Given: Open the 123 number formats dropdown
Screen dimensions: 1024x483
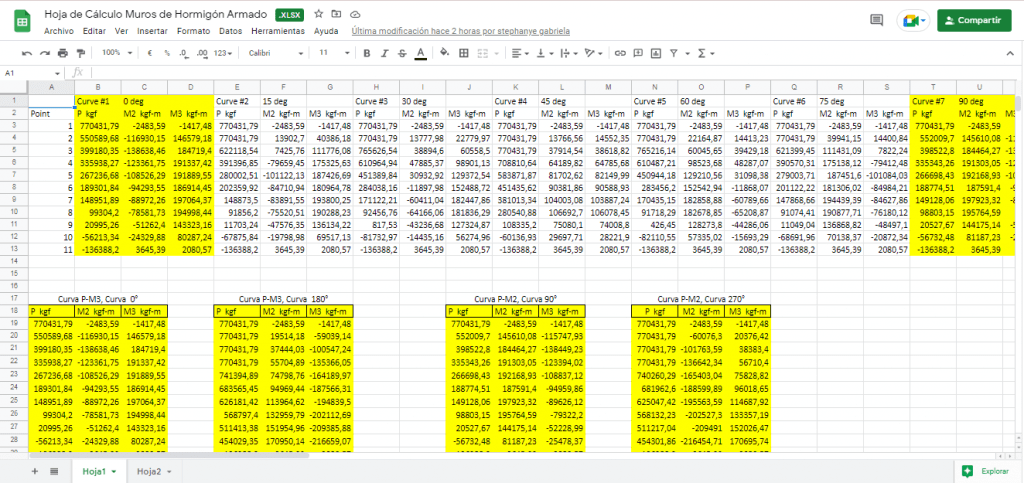Looking at the screenshot, I should [x=223, y=53].
